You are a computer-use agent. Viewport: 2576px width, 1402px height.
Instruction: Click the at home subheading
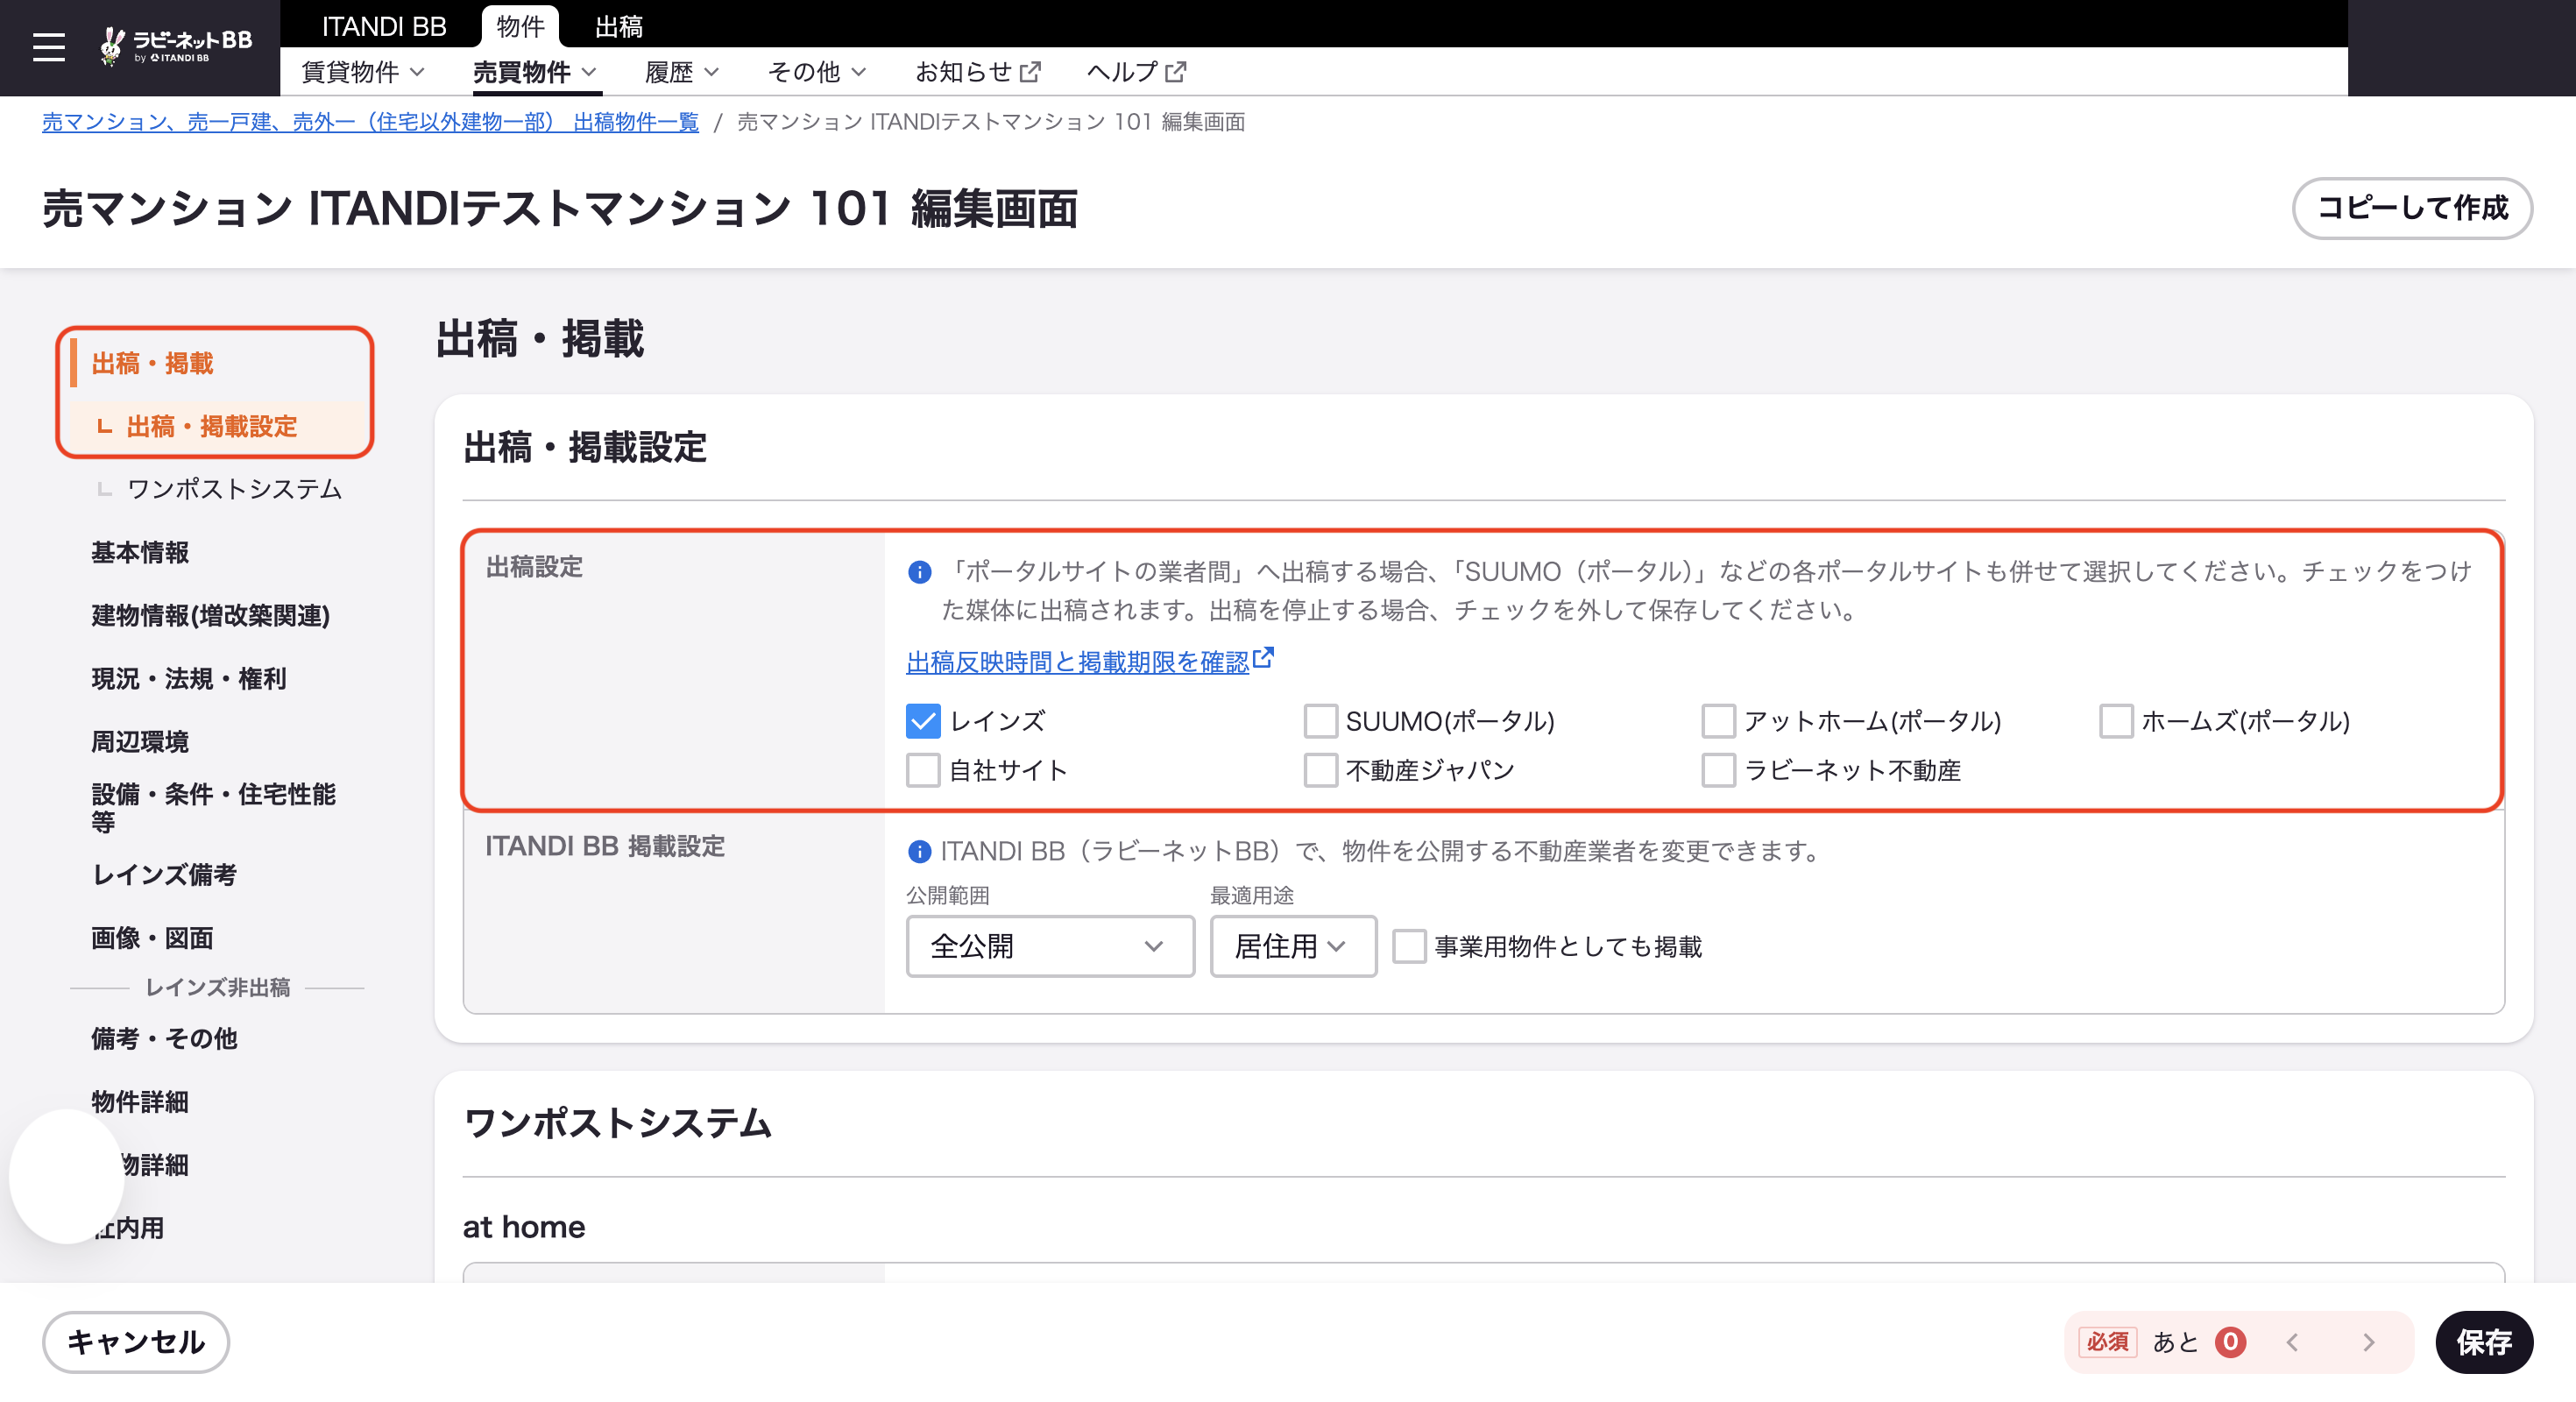(524, 1226)
